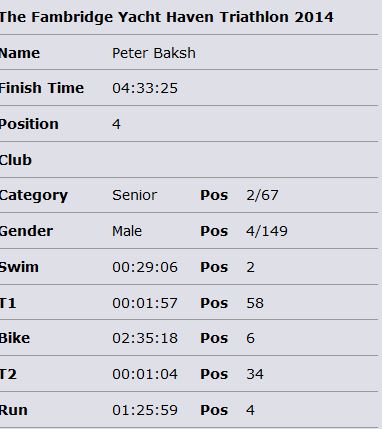Click the category position 2/67
Viewport: 382px width, 429px height.
tap(262, 195)
